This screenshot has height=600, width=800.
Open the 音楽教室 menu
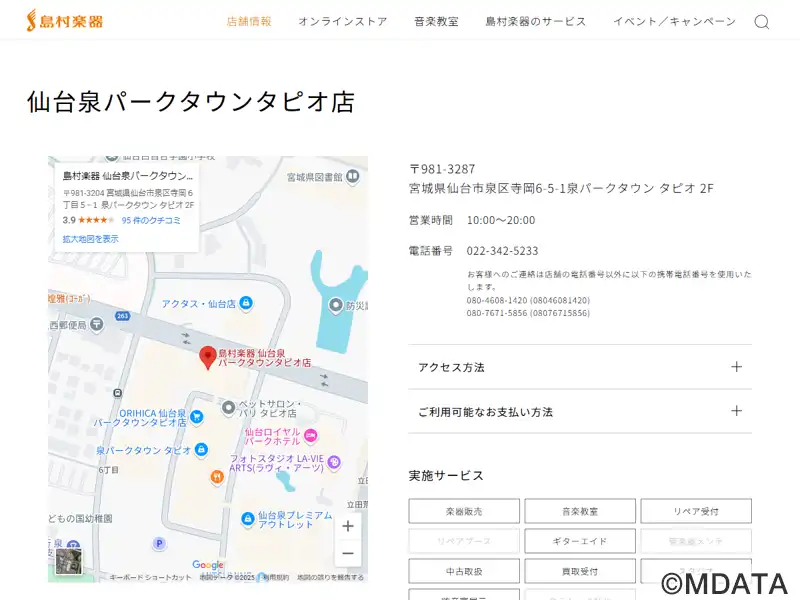click(x=436, y=21)
